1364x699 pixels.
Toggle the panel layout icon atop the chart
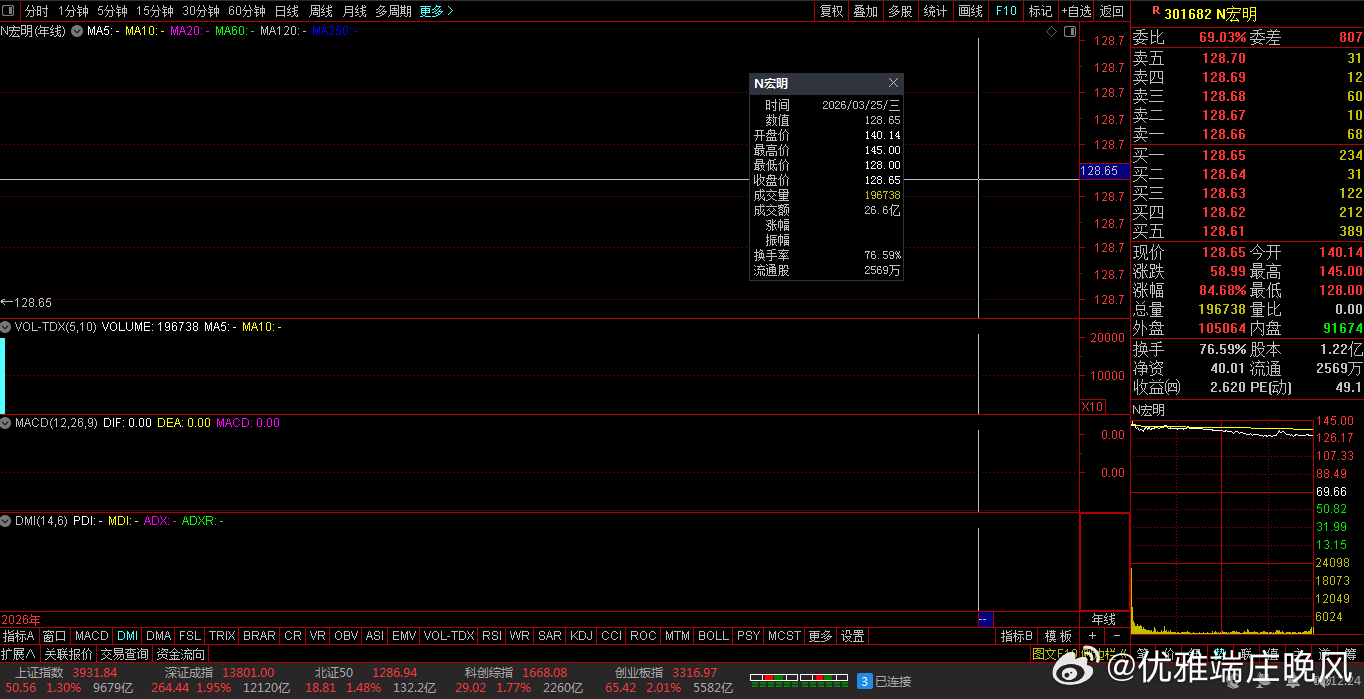pyautogui.click(x=1070, y=32)
